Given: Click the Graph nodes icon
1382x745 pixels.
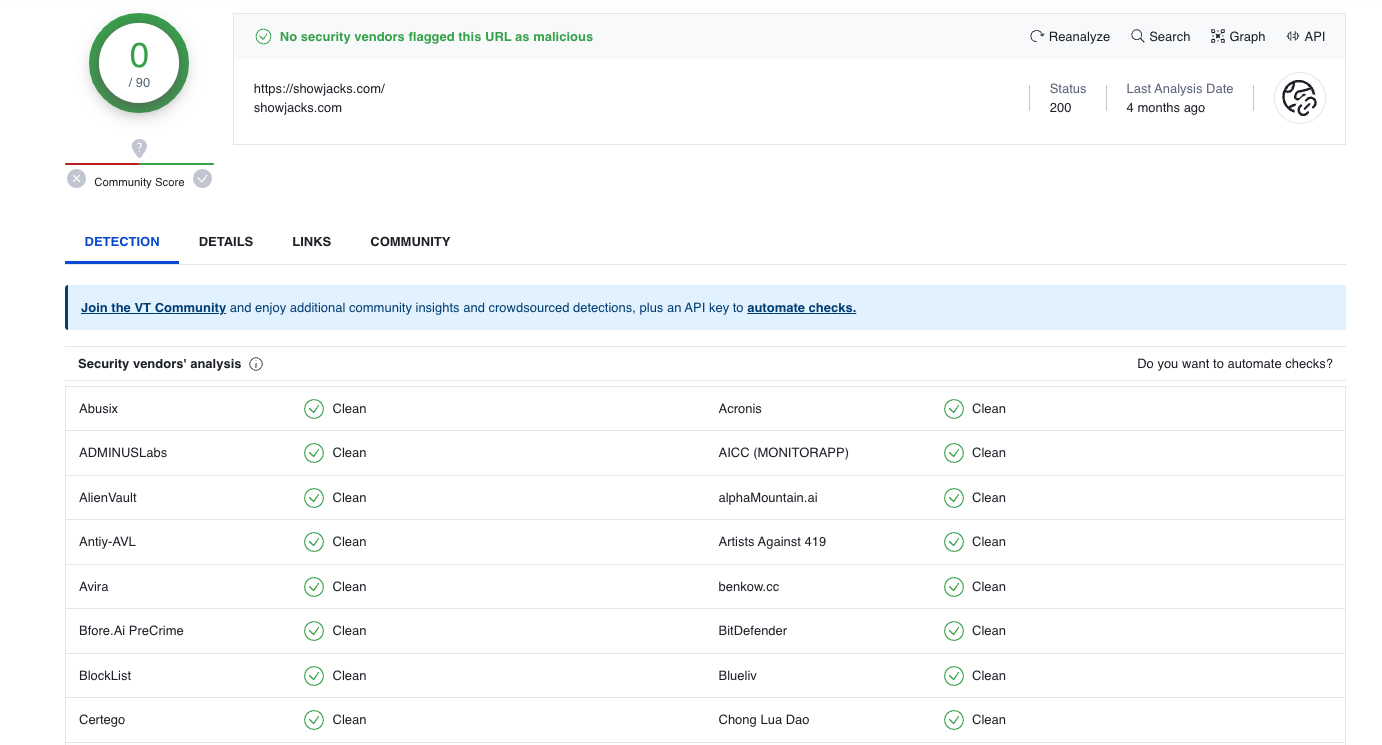Looking at the screenshot, I should [x=1217, y=36].
